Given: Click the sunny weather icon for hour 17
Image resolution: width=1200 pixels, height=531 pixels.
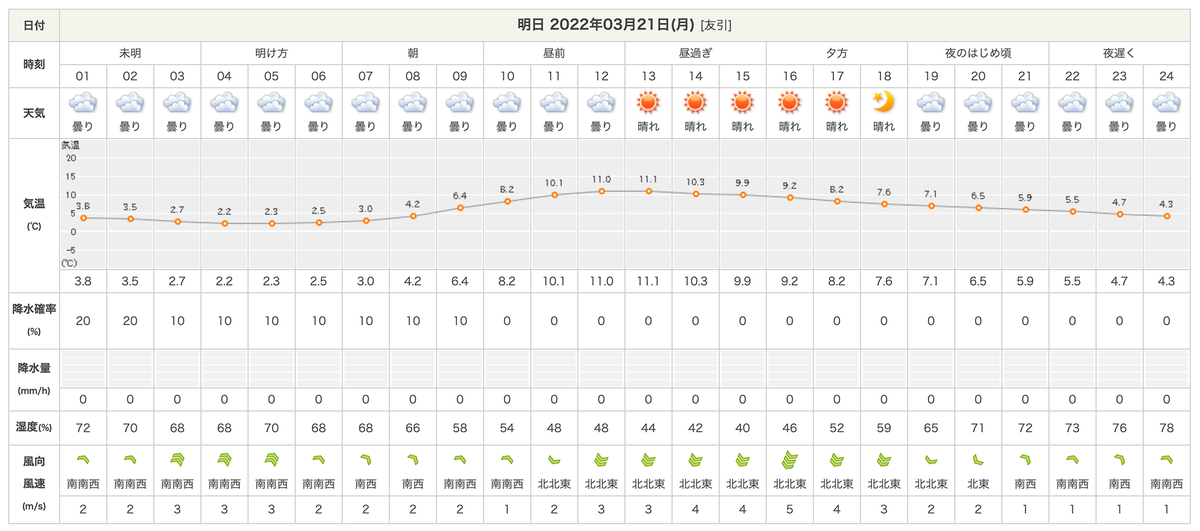Looking at the screenshot, I should (836, 102).
